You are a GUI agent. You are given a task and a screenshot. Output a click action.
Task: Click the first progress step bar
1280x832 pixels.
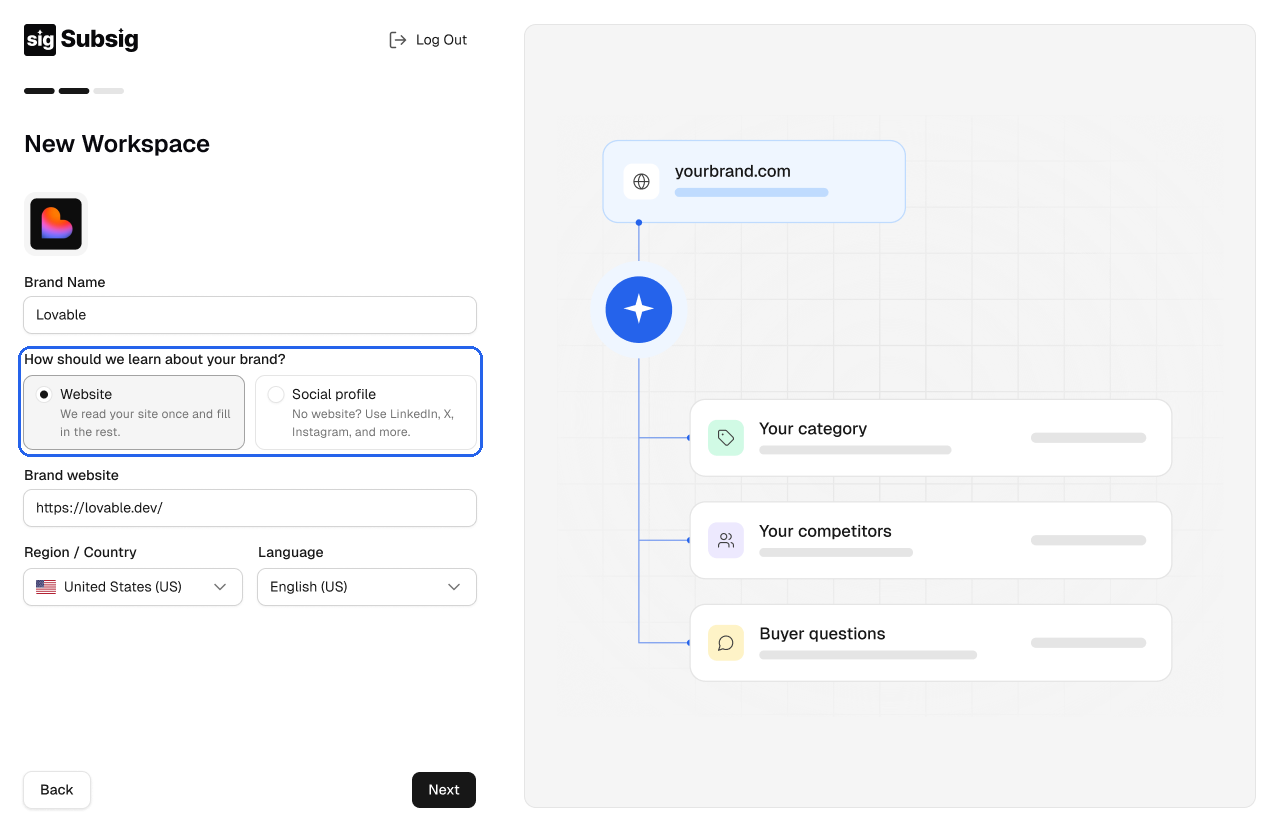pyautogui.click(x=39, y=91)
